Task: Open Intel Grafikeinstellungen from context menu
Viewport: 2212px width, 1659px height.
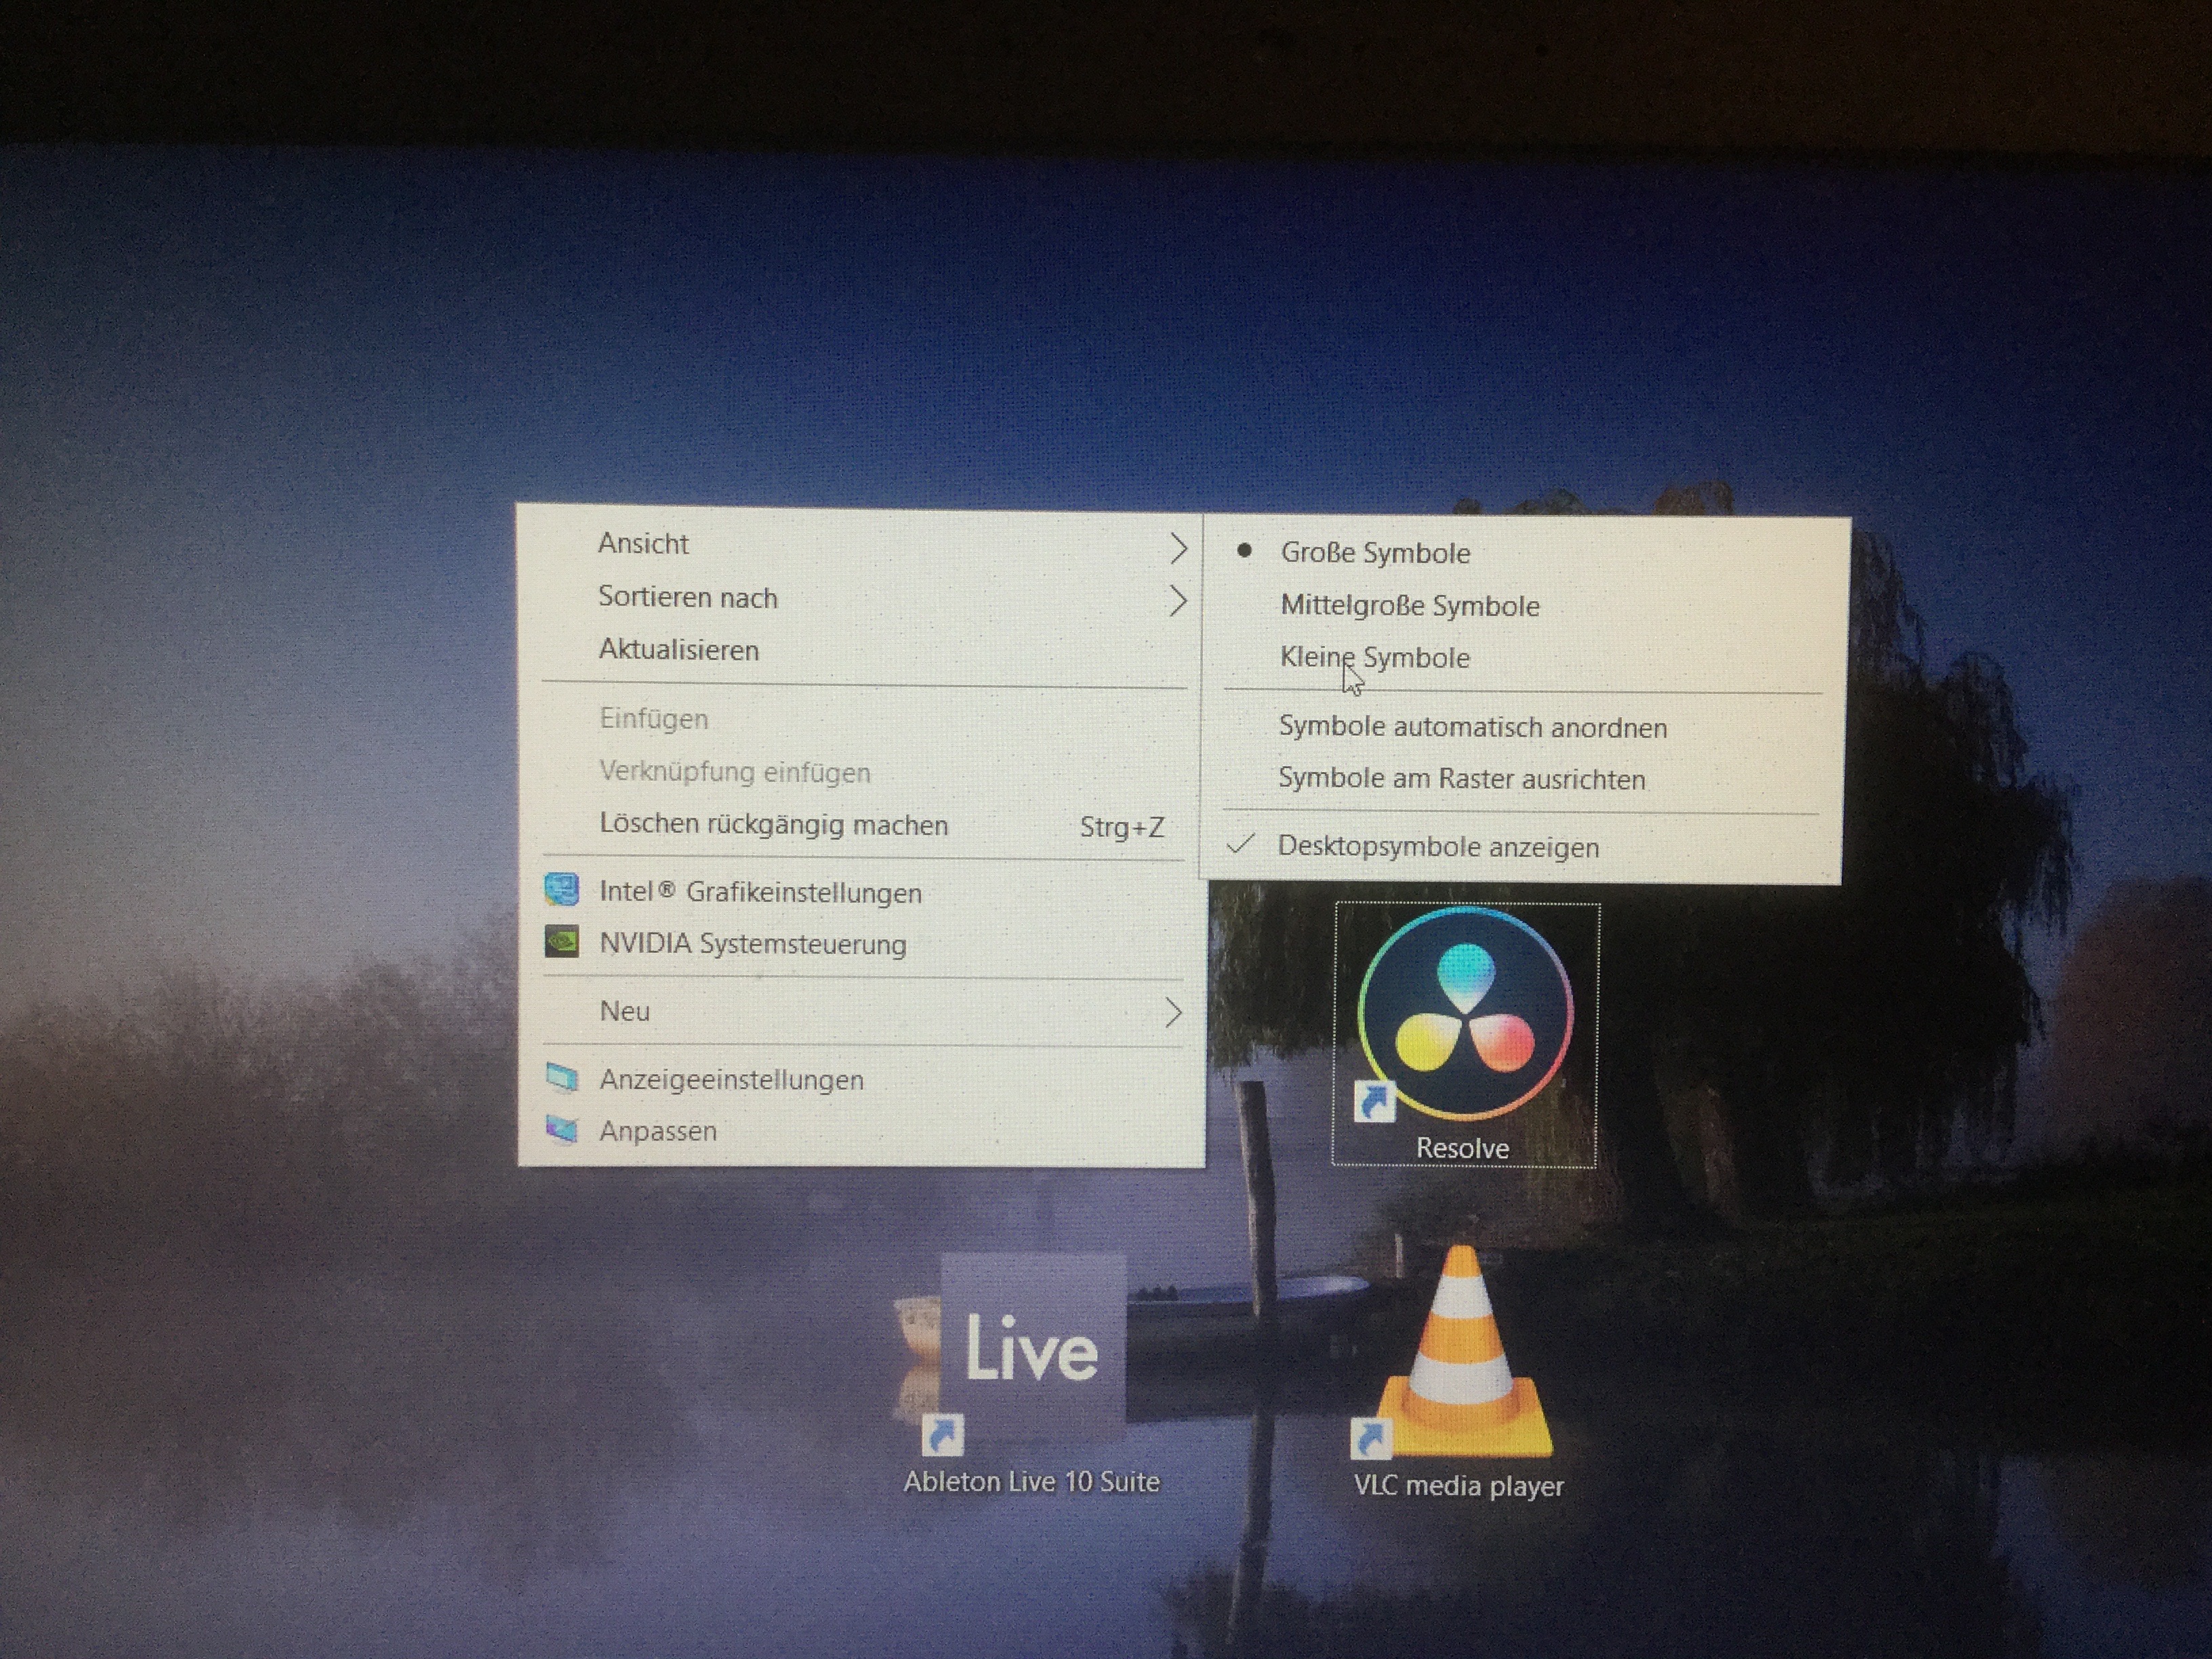Action: [x=760, y=892]
